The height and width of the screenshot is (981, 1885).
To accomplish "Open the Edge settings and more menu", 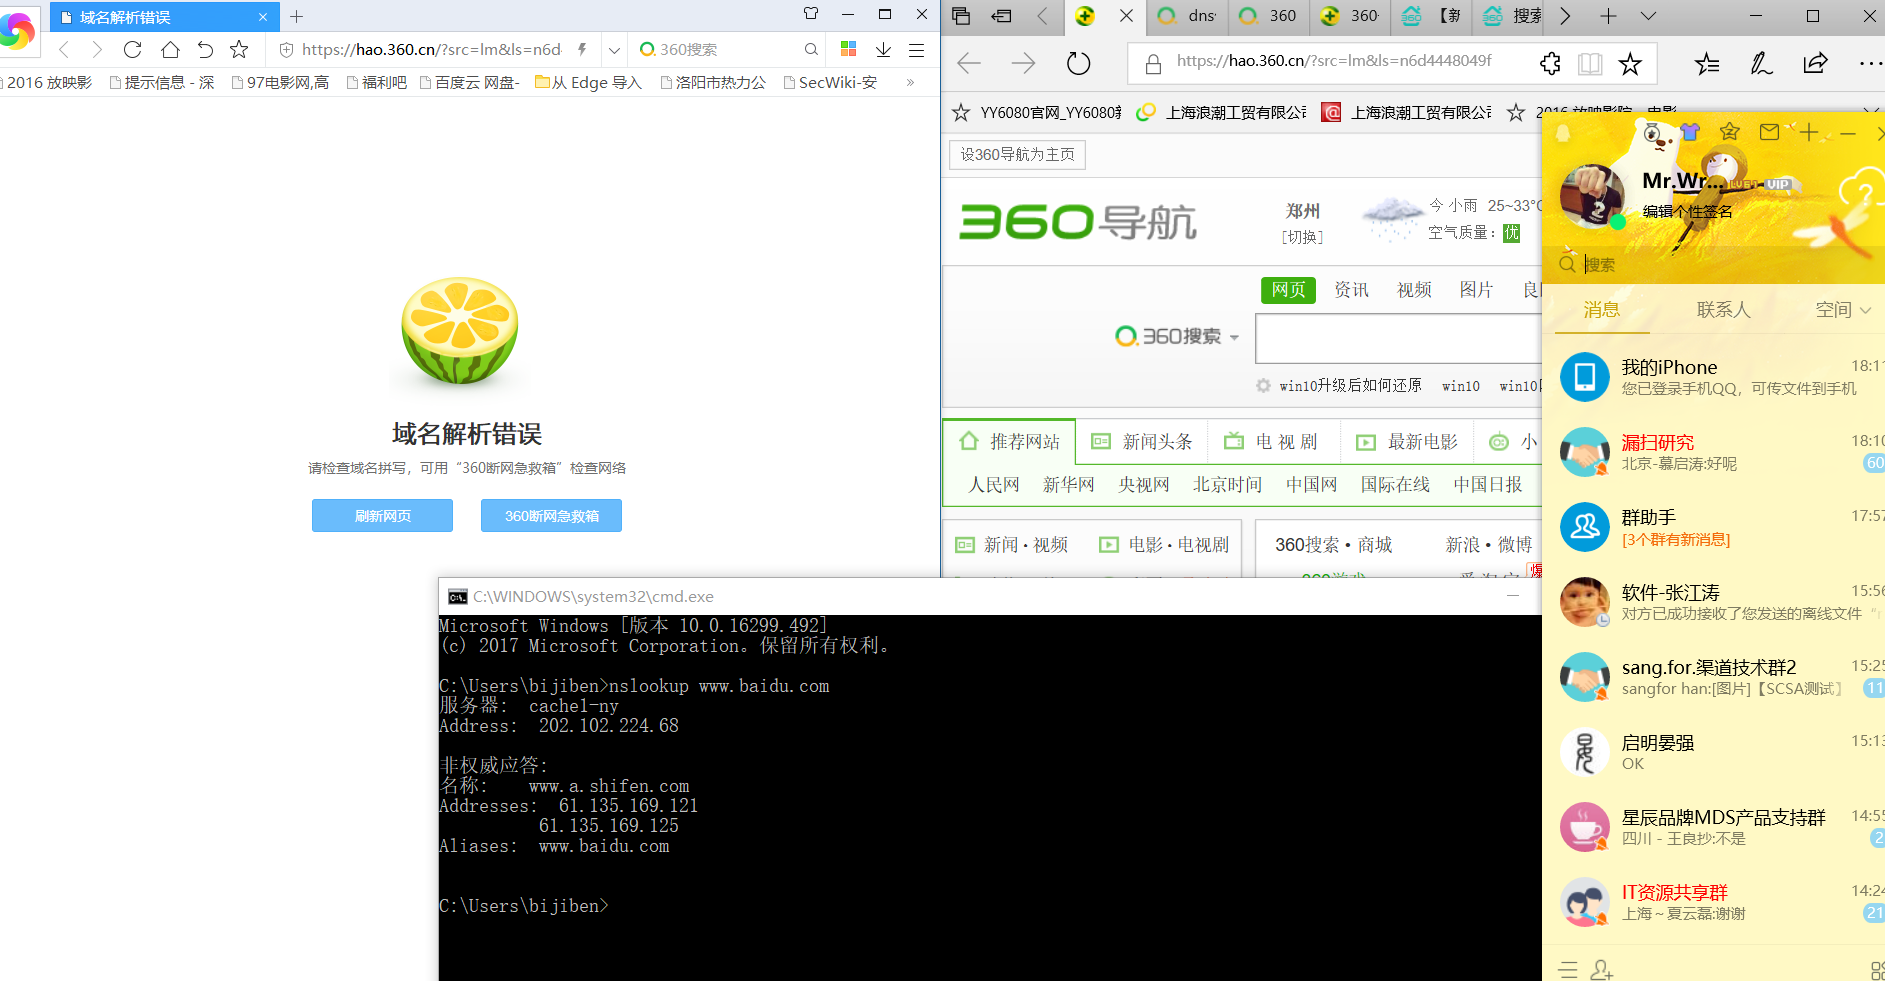I will 1870,64.
